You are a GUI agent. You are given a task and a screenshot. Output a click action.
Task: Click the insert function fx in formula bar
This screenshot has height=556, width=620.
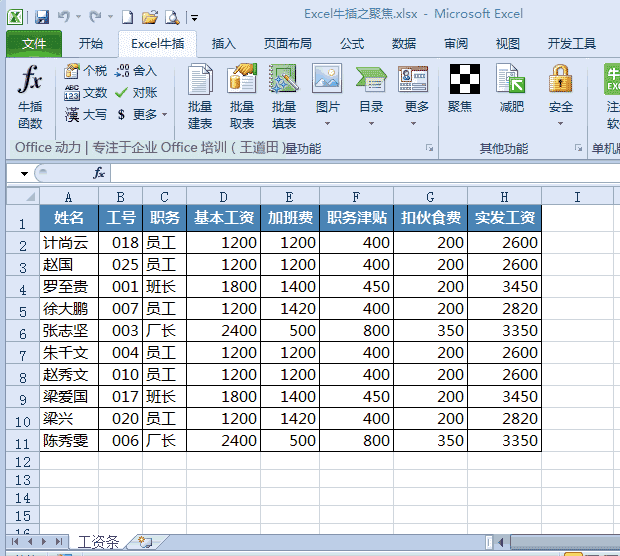(x=99, y=173)
